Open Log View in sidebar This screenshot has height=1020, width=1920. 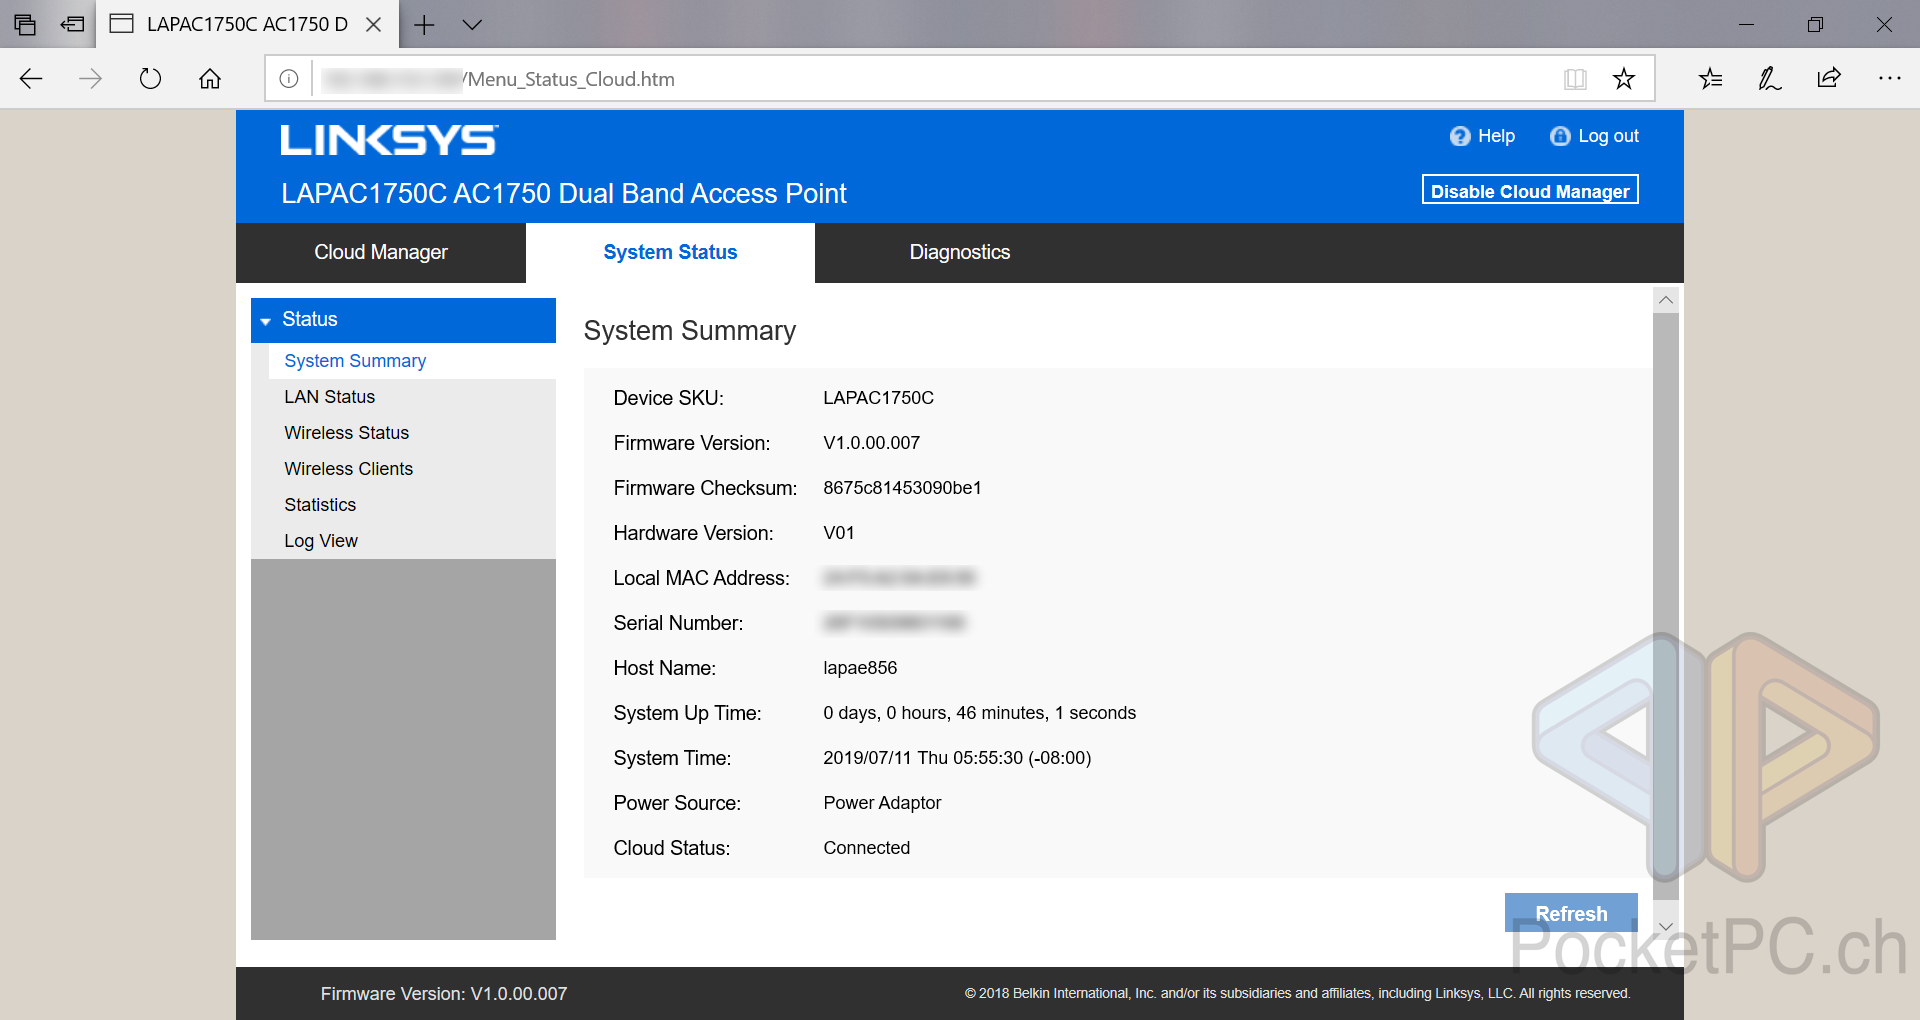320,541
